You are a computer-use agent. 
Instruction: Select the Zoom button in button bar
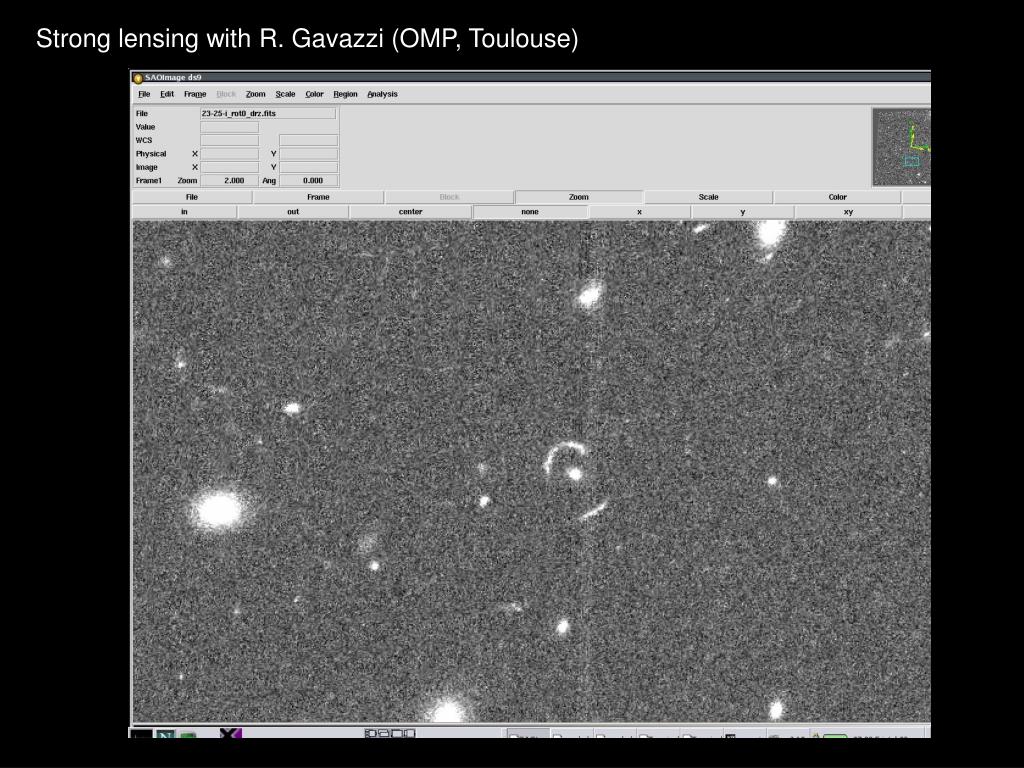click(579, 197)
